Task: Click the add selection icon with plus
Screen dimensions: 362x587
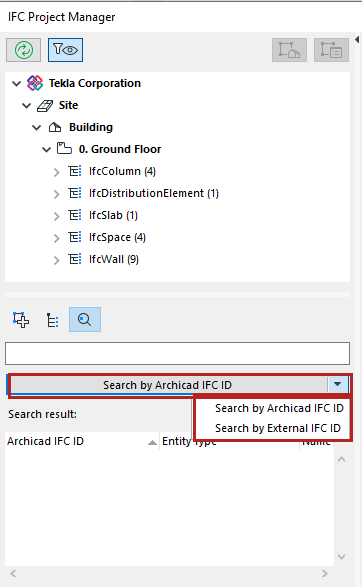Action: 21,320
